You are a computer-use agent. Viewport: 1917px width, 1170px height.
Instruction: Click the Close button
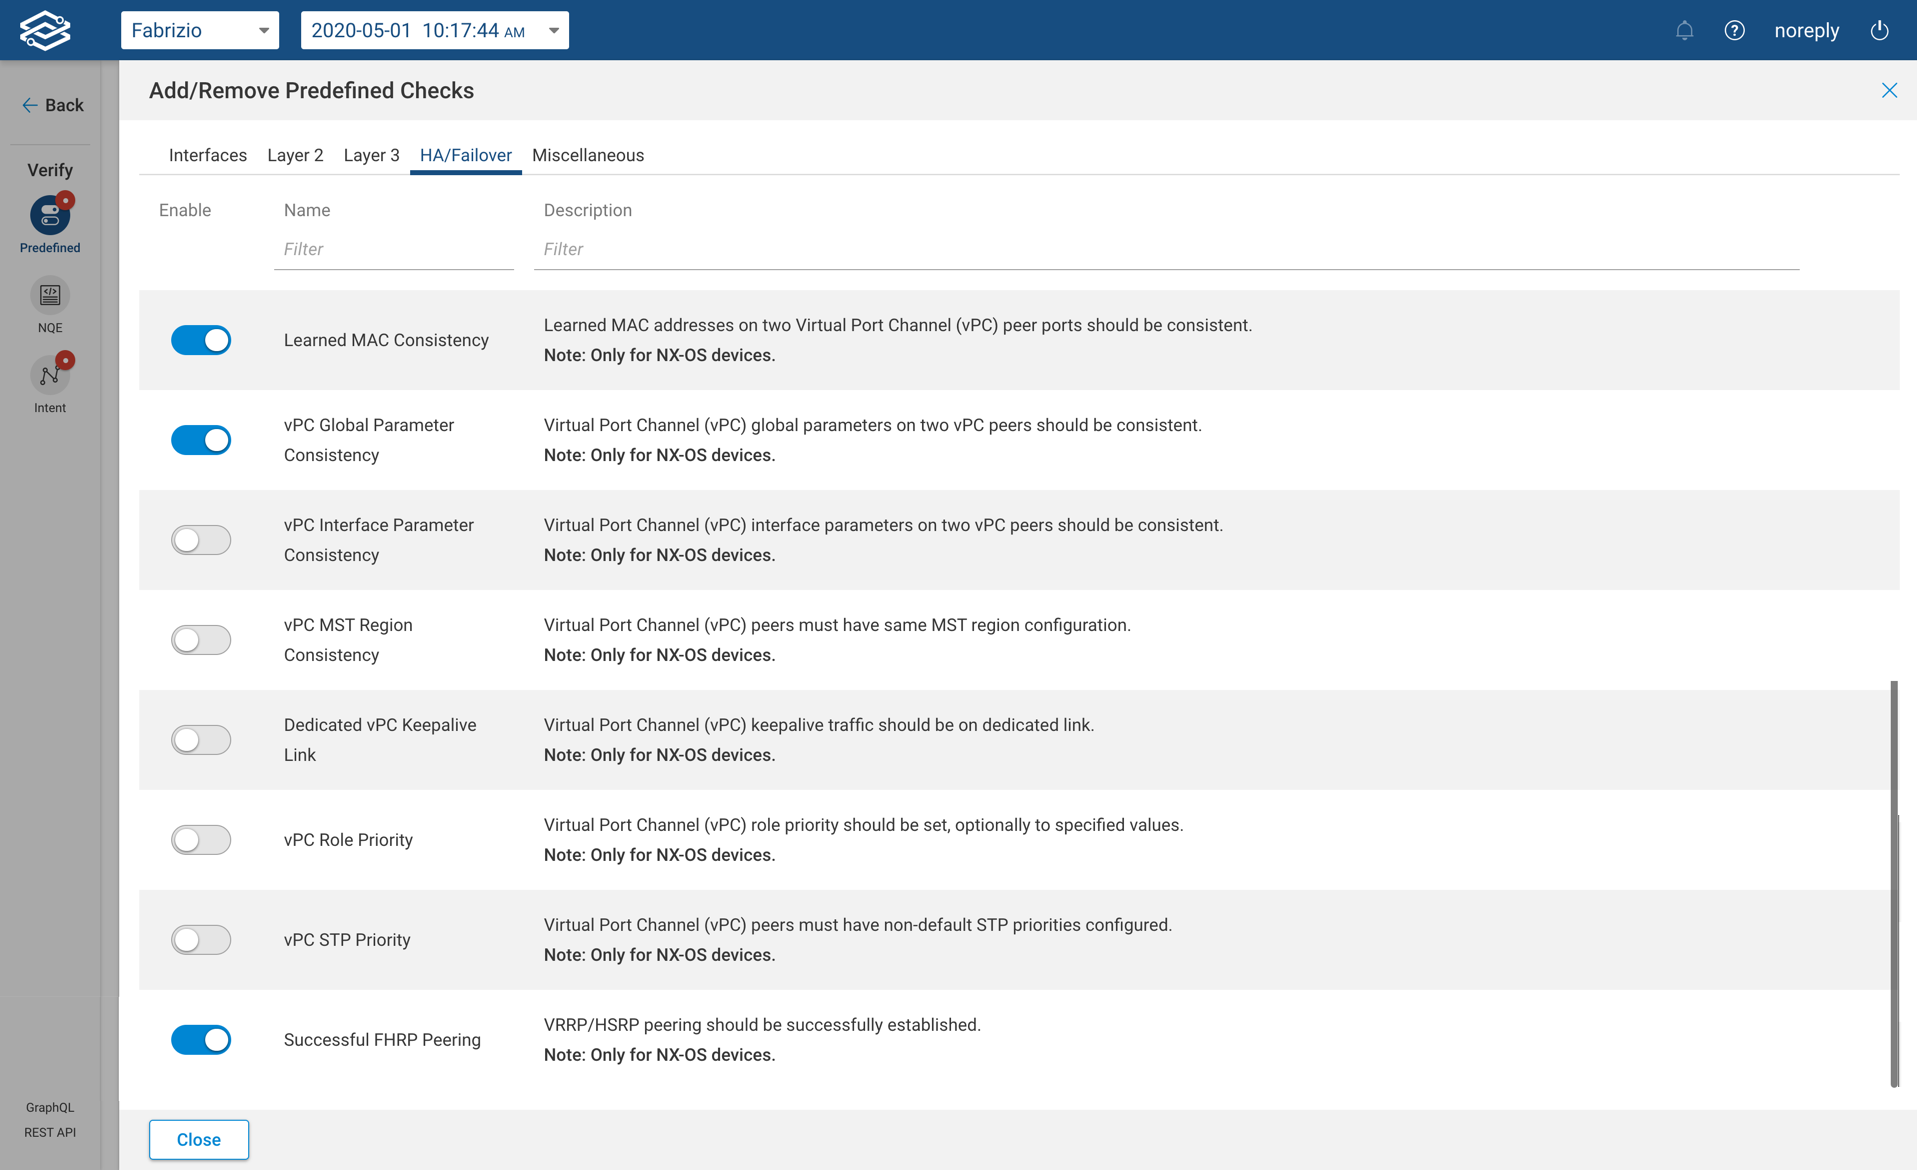point(199,1140)
